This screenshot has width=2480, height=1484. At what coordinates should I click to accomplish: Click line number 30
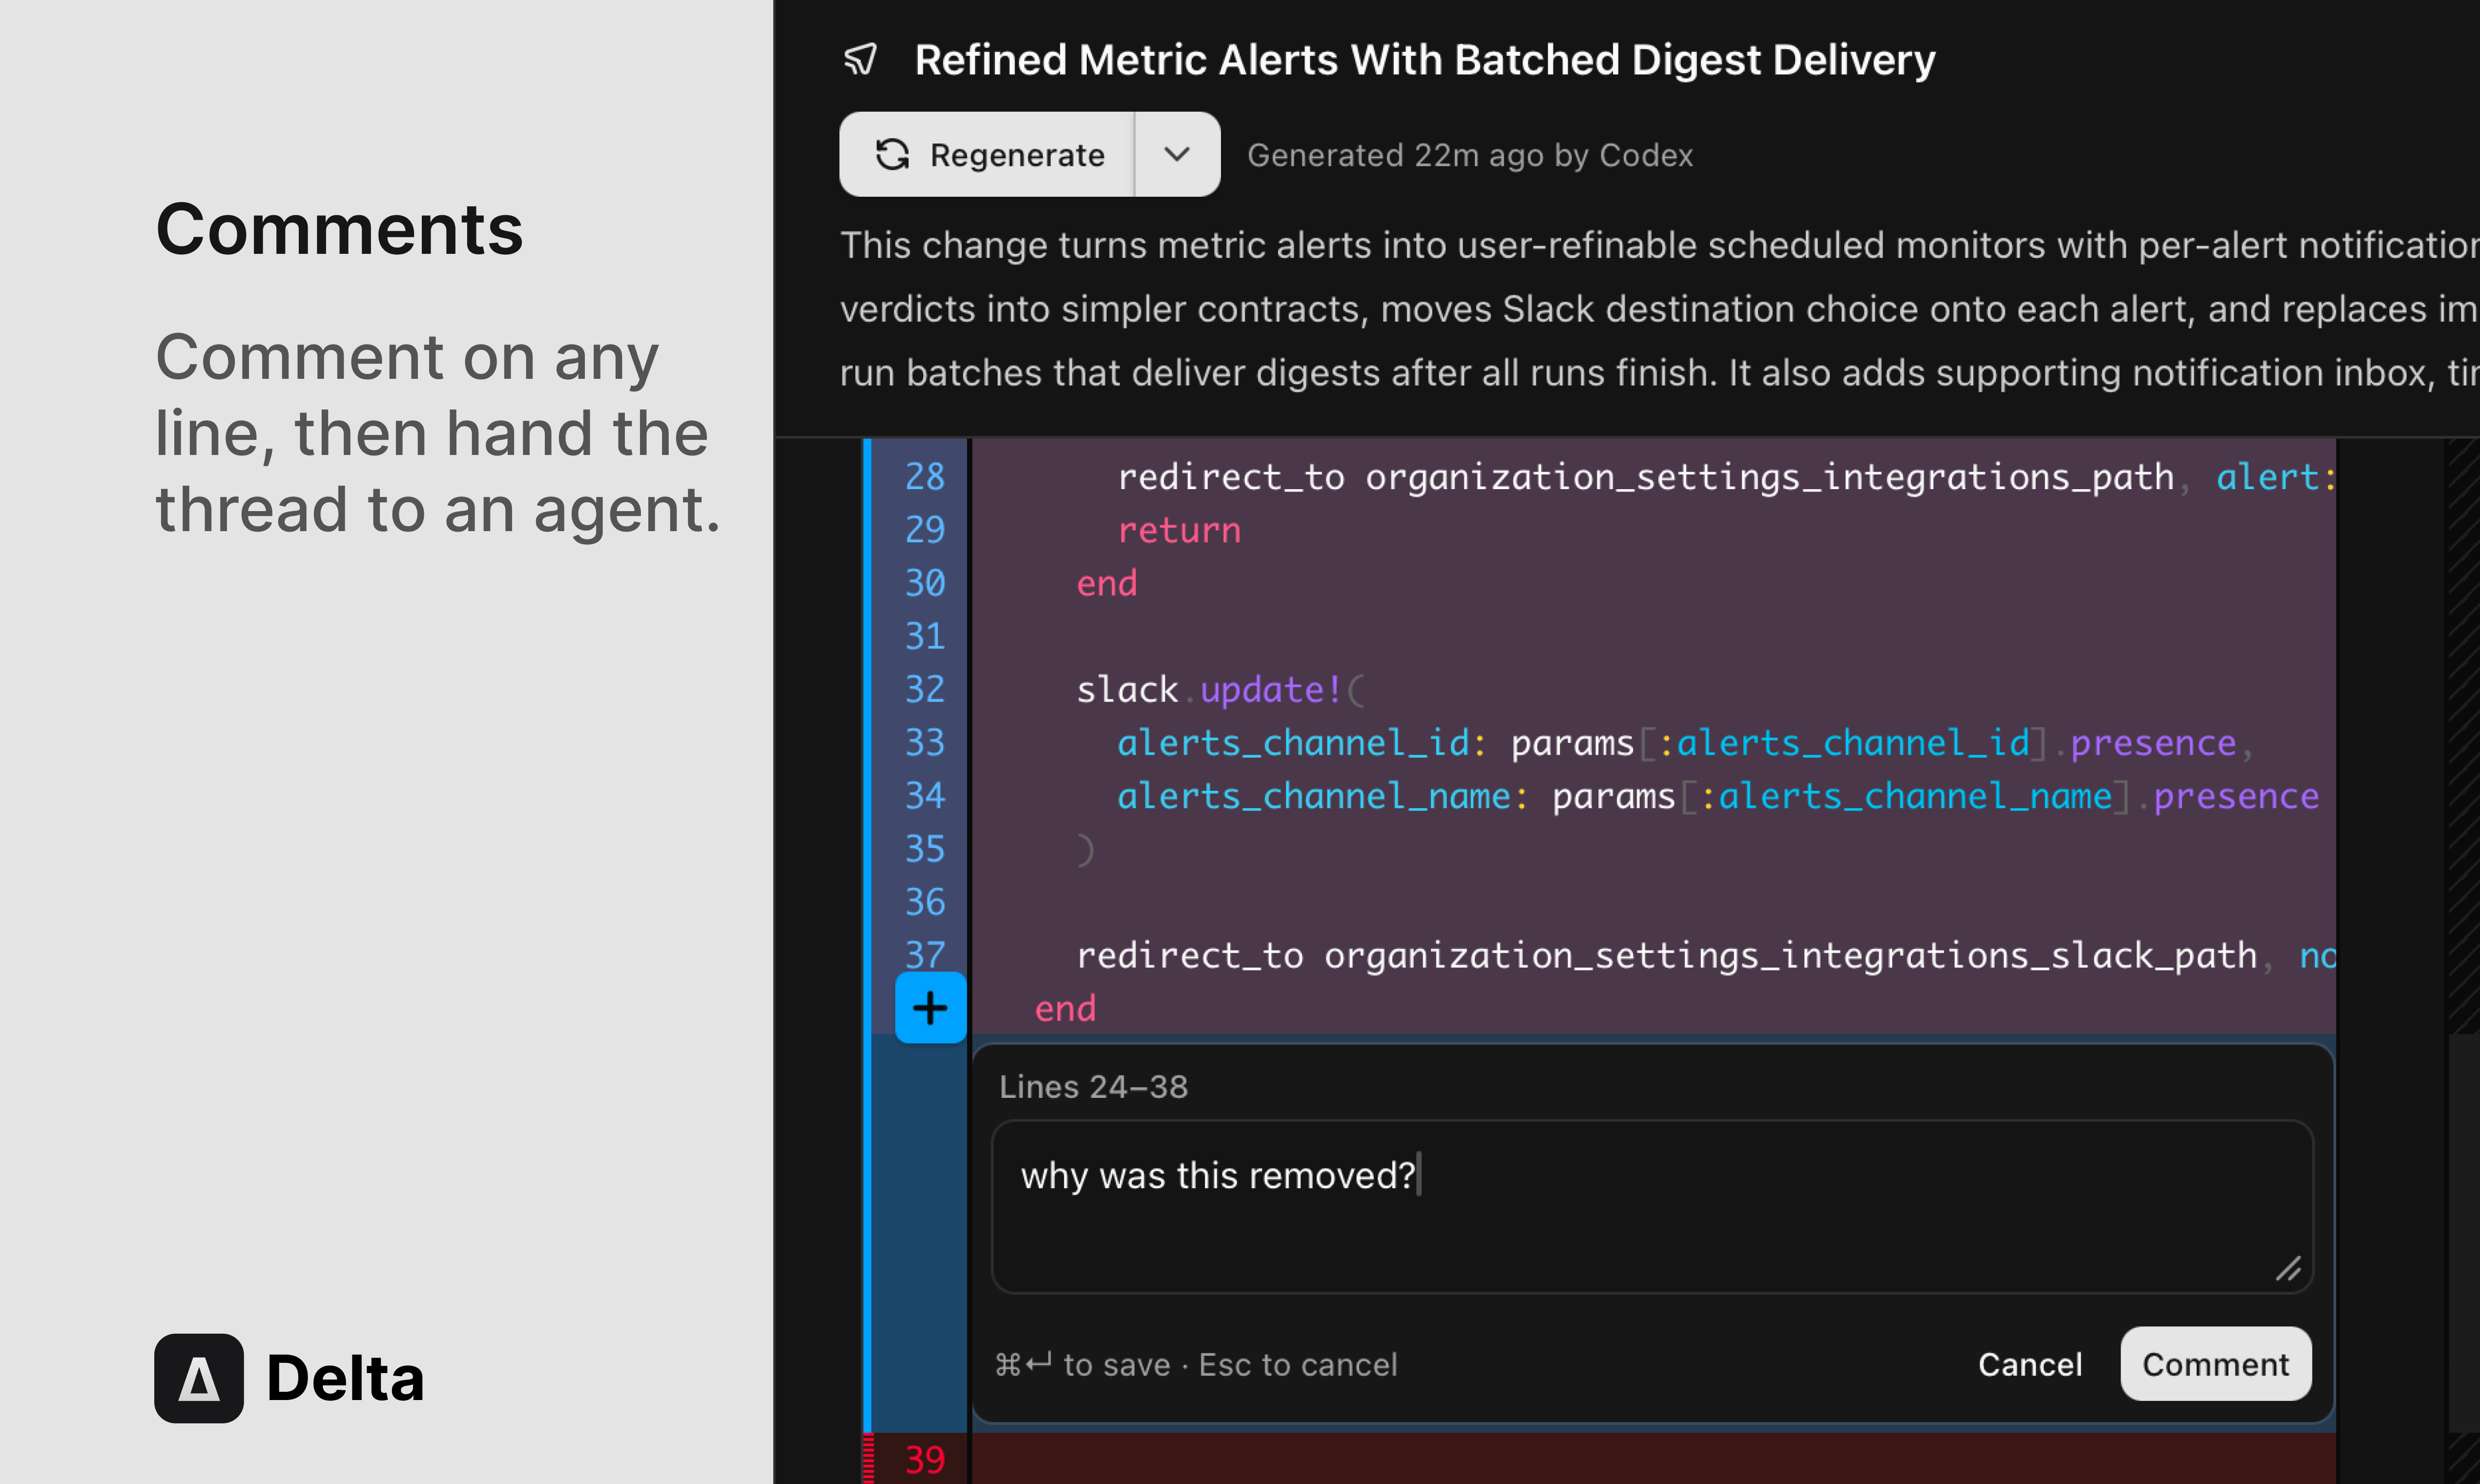[x=925, y=583]
